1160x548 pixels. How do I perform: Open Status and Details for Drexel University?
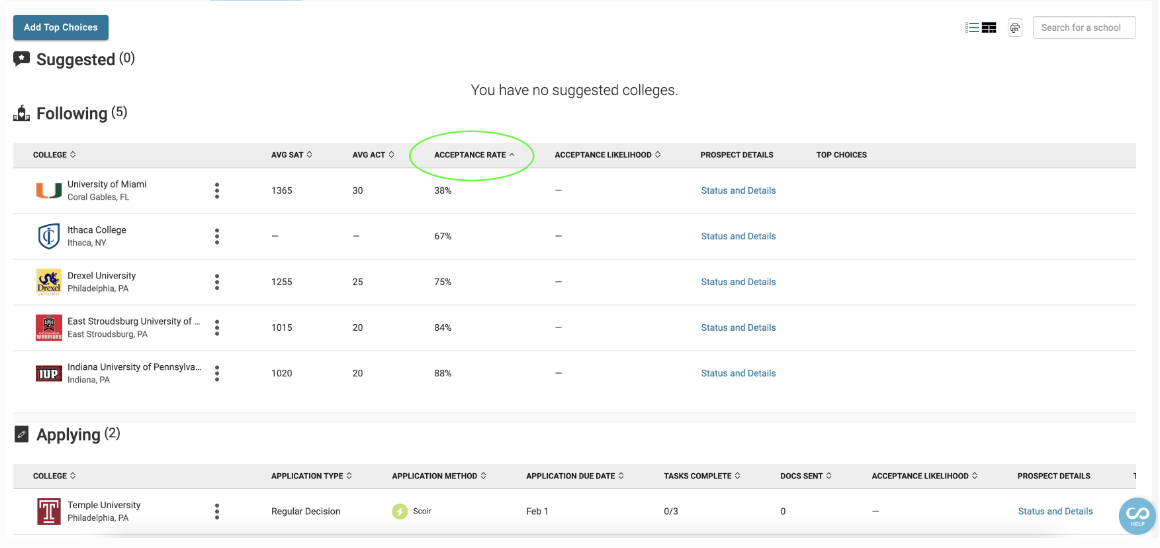point(738,282)
